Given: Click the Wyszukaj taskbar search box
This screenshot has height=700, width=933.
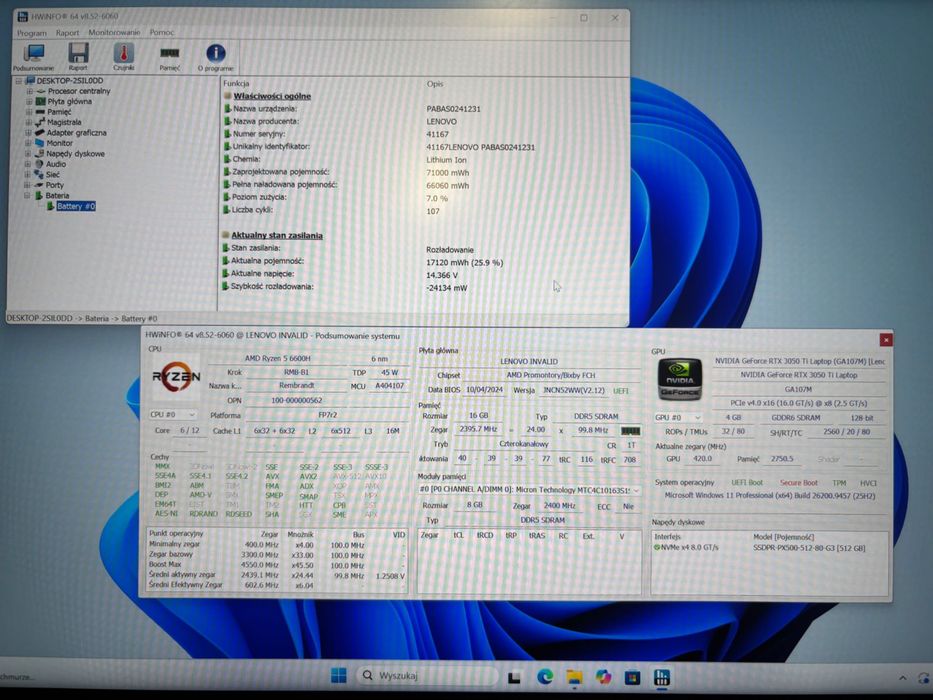Looking at the screenshot, I should tap(427, 676).
